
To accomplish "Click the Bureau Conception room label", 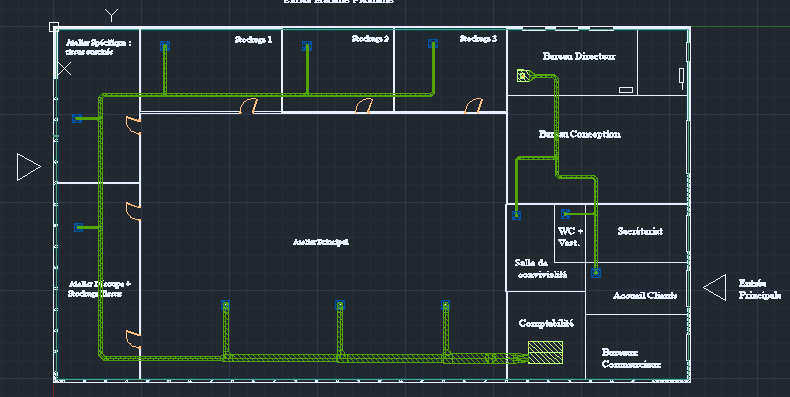I will [579, 134].
